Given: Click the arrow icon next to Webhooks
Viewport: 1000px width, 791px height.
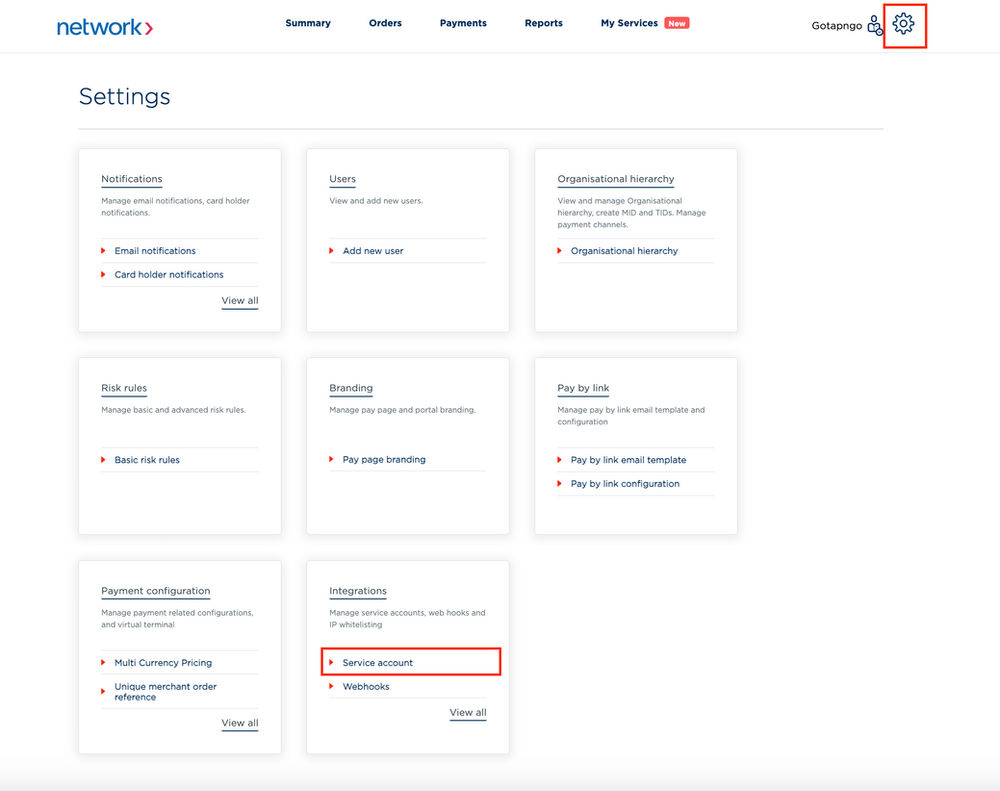Looking at the screenshot, I should 334,686.
